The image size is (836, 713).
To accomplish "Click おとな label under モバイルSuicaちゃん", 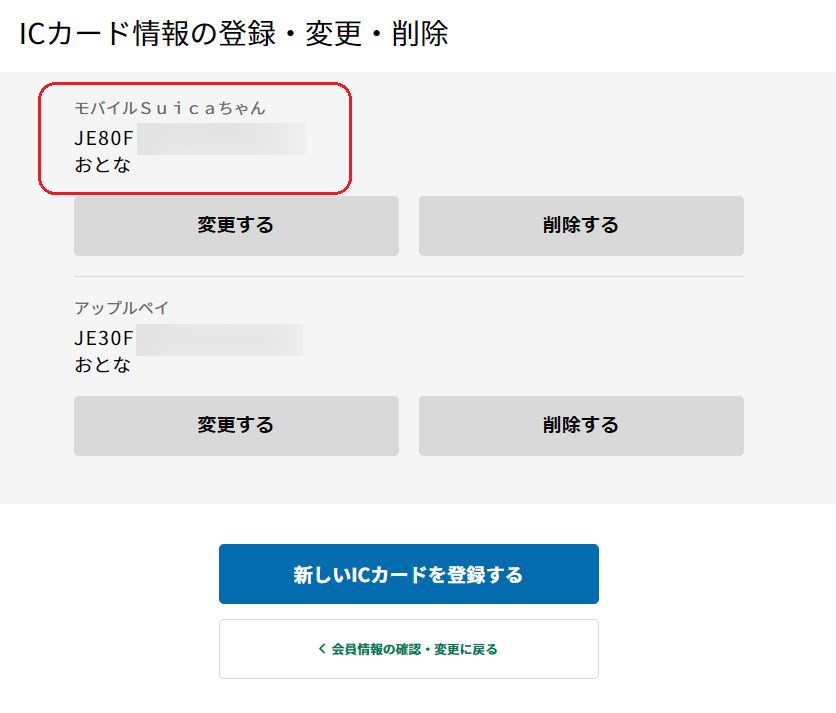I will click(102, 165).
